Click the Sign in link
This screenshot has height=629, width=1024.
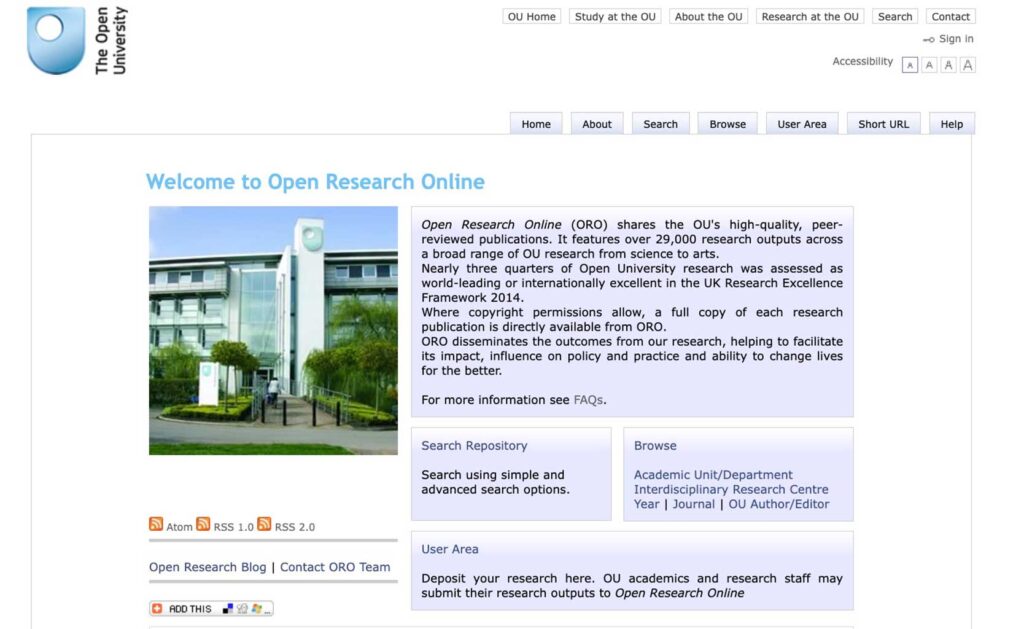pos(955,39)
